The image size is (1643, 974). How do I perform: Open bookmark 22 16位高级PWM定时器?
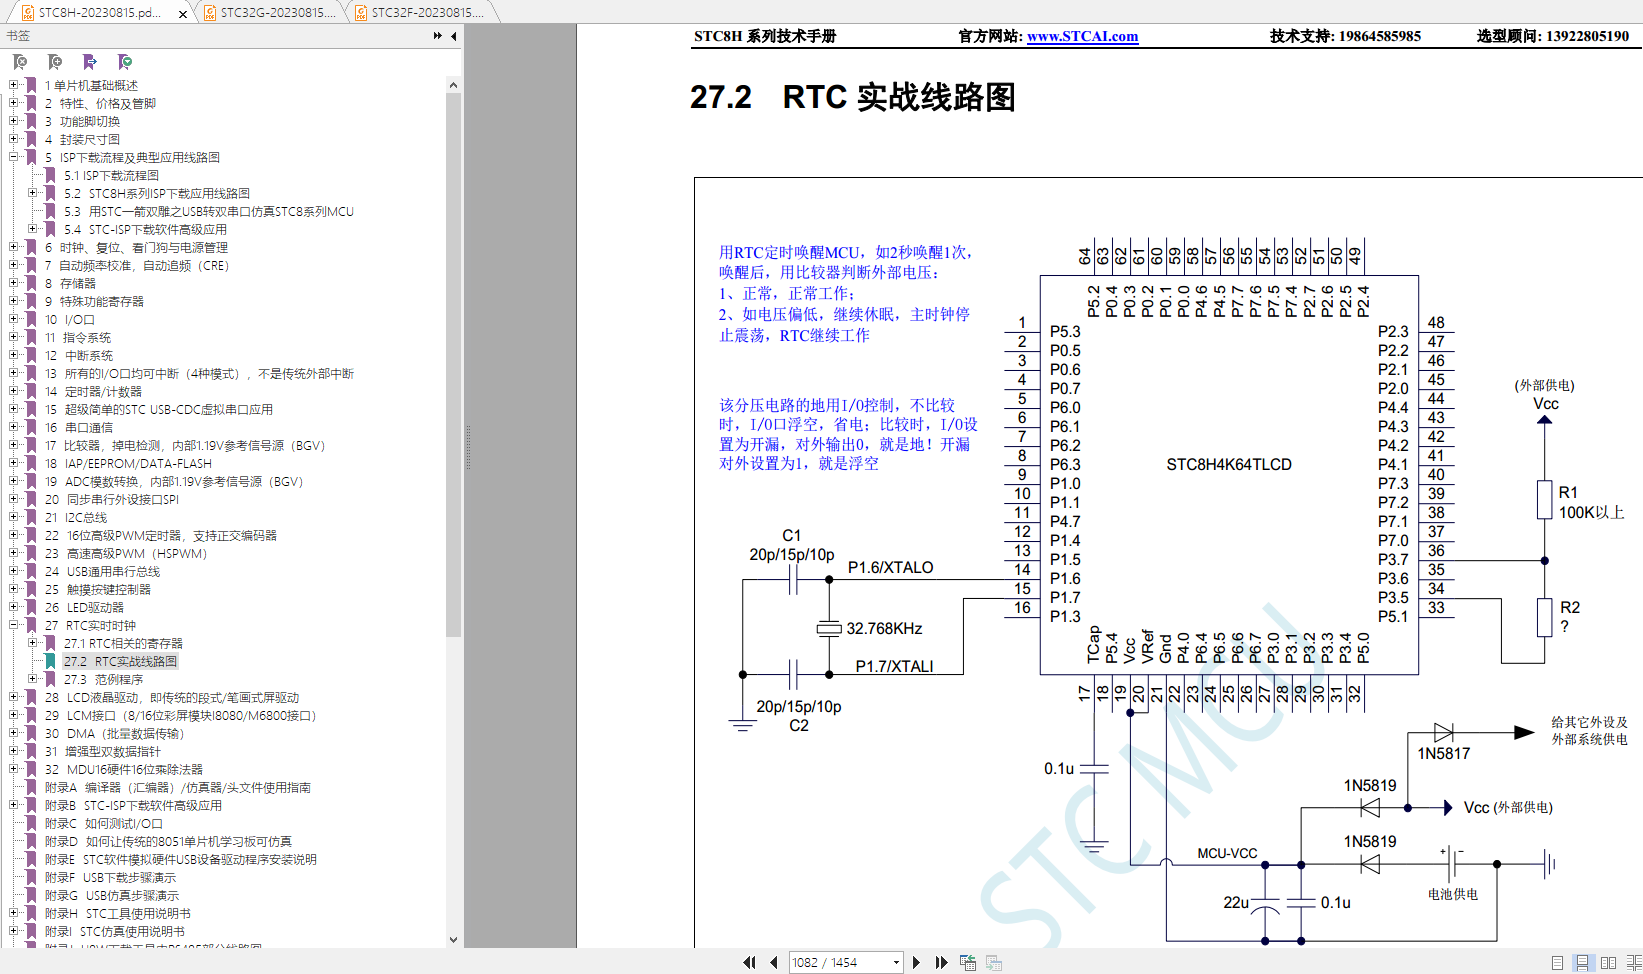pos(160,535)
